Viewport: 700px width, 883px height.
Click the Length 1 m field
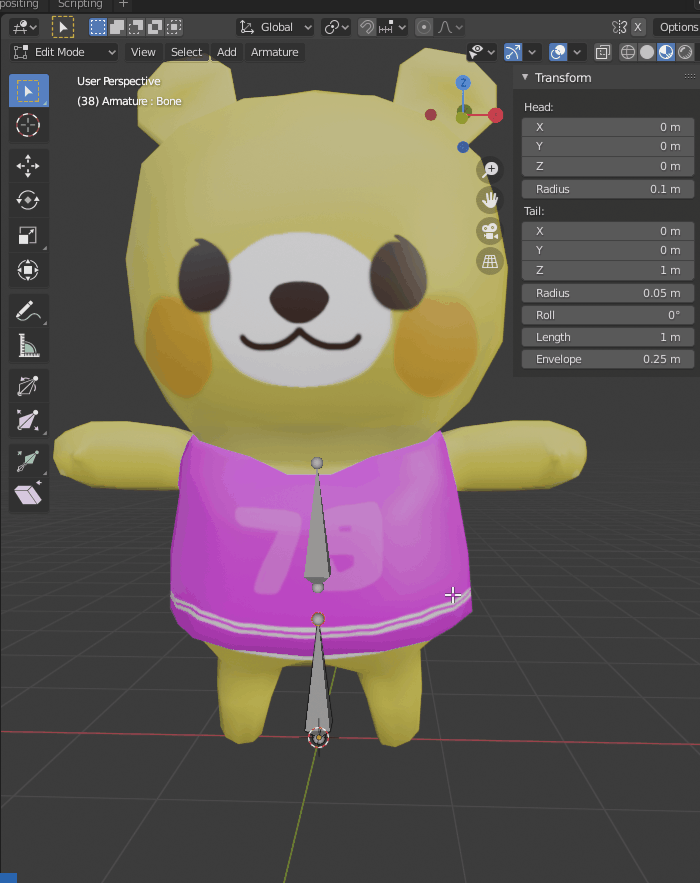point(608,337)
